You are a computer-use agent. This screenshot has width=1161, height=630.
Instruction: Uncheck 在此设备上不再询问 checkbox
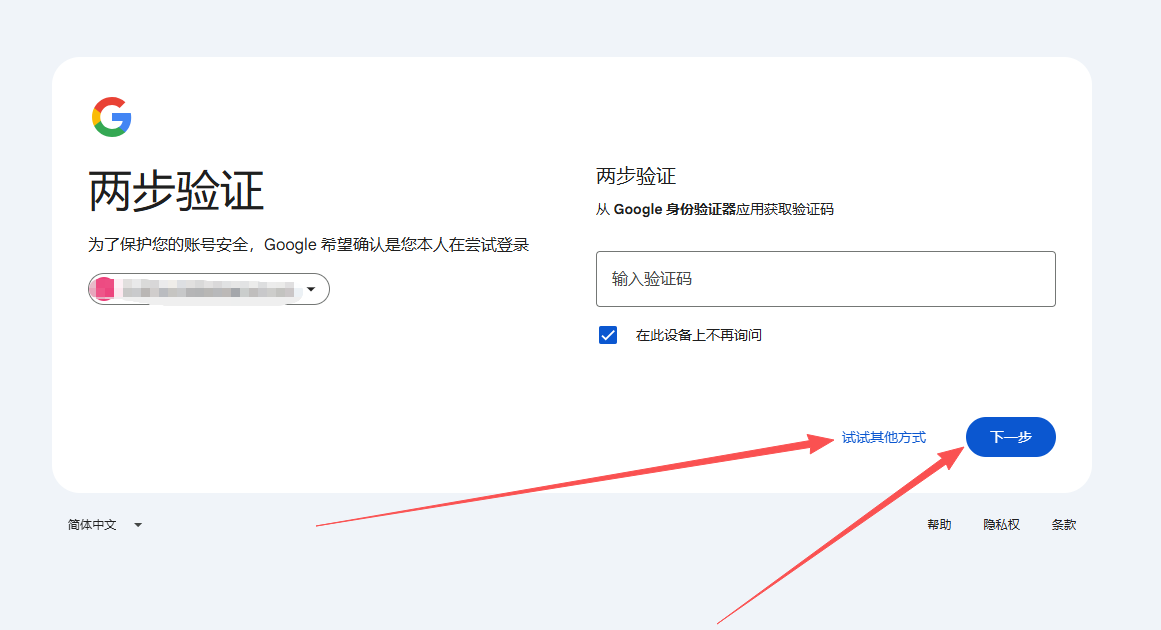click(x=608, y=335)
